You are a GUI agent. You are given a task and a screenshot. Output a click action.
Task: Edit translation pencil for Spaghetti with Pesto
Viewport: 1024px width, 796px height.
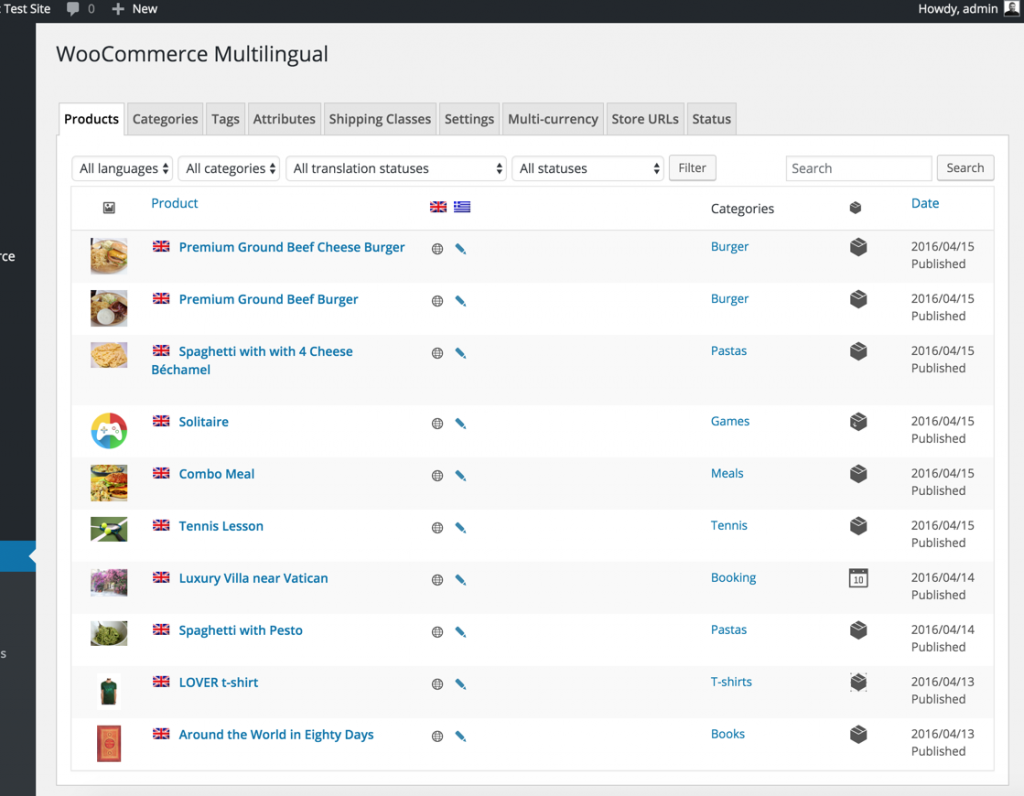460,632
